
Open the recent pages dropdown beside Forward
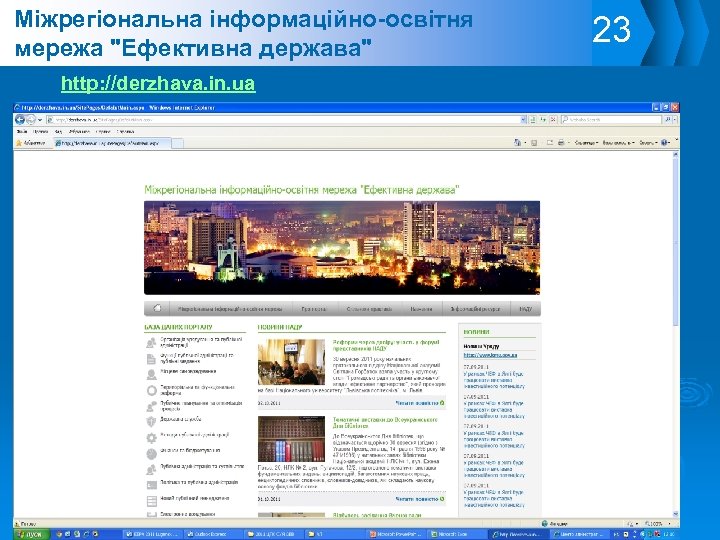[40, 120]
